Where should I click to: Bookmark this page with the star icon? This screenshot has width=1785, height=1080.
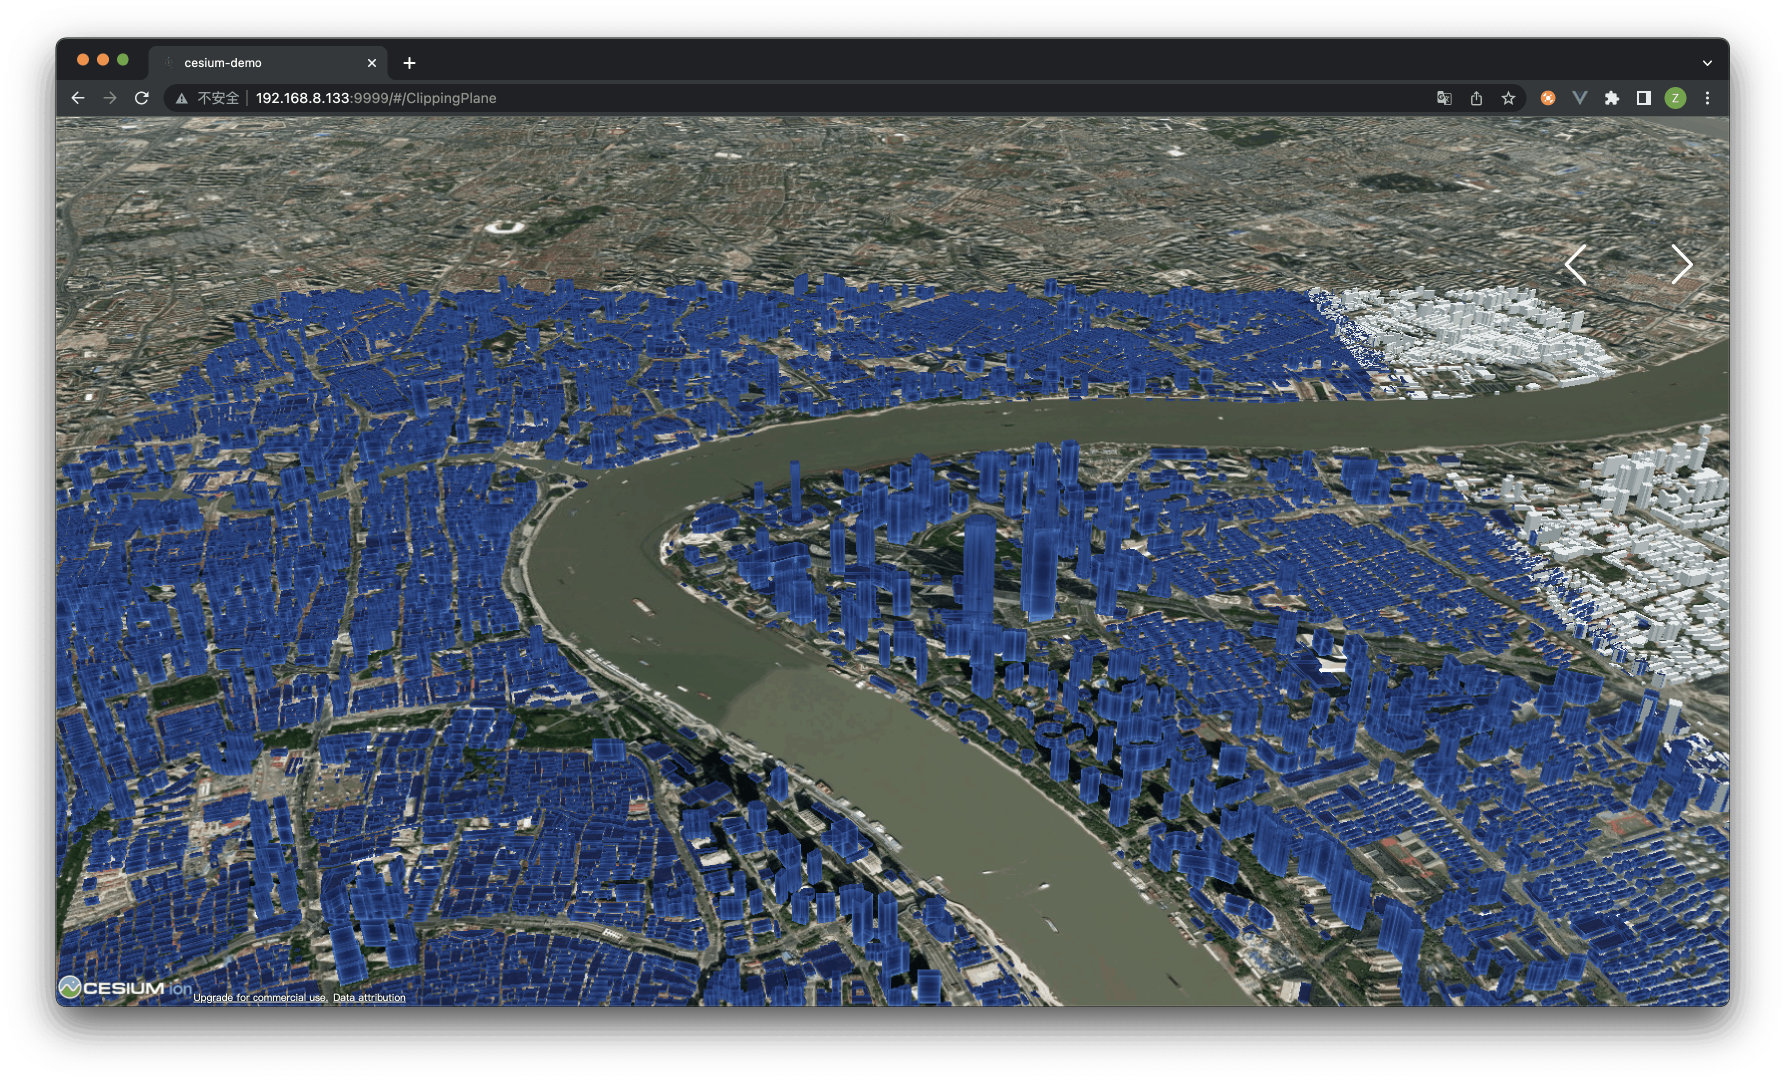click(1509, 98)
